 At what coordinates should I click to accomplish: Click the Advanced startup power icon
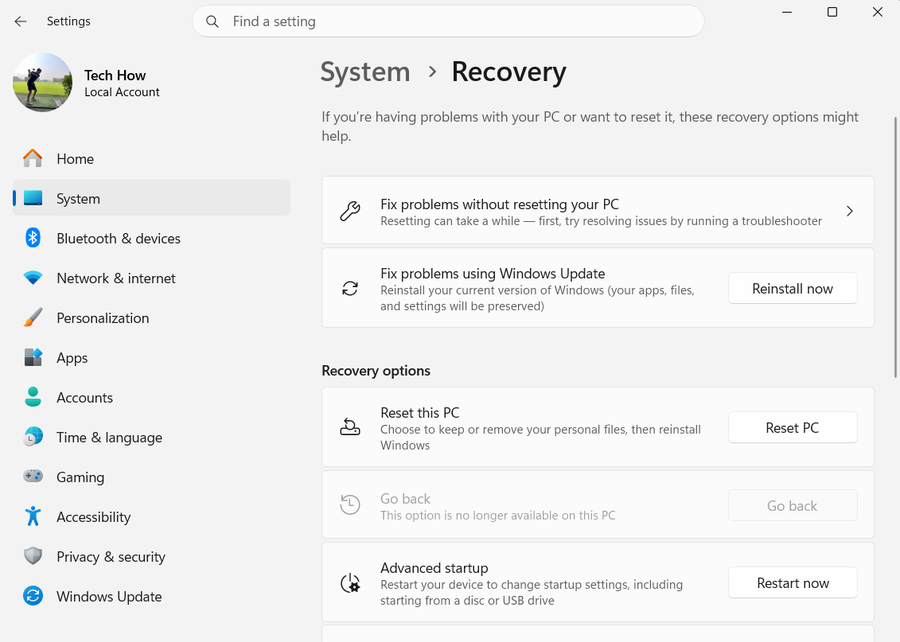coord(350,583)
